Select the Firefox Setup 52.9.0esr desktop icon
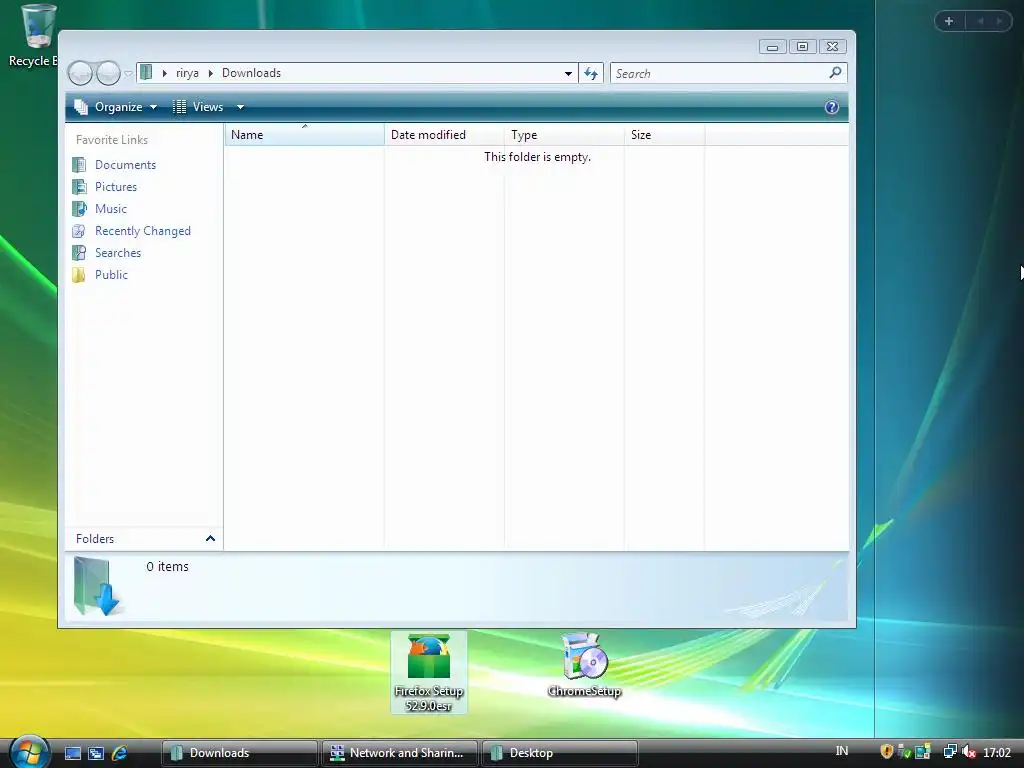The width and height of the screenshot is (1024, 768). pos(428,673)
